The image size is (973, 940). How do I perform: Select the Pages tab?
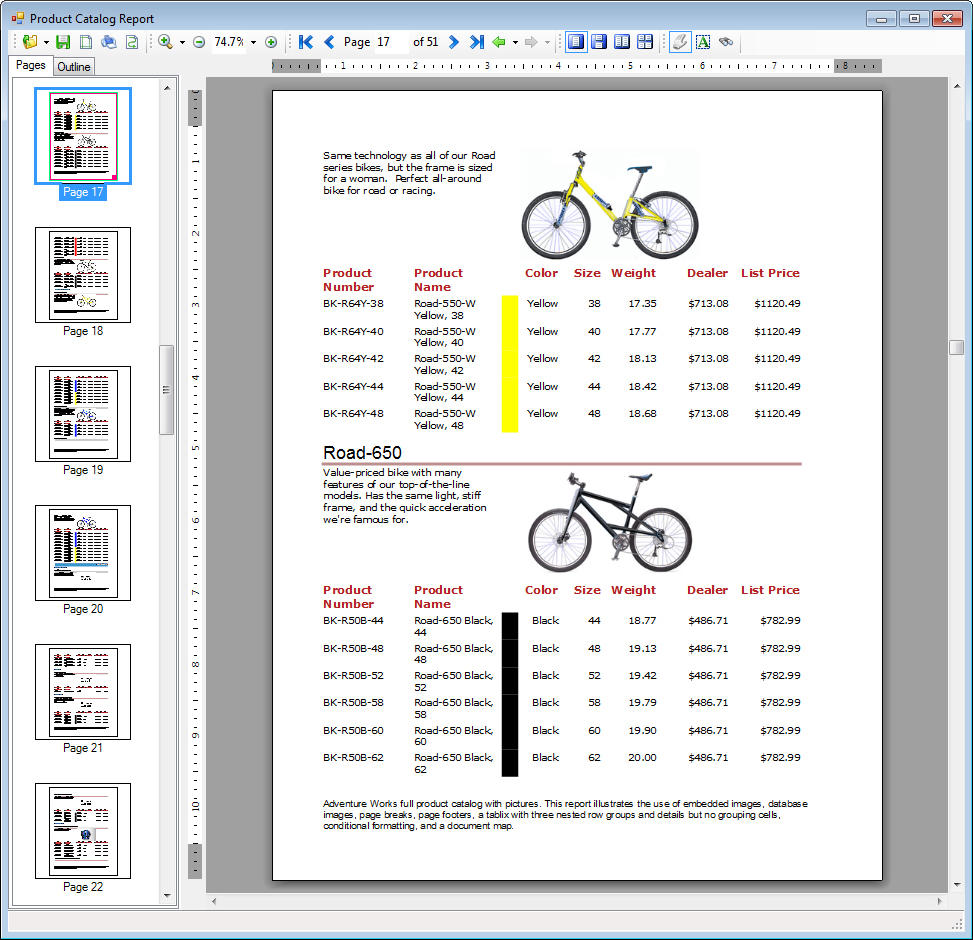pyautogui.click(x=30, y=65)
